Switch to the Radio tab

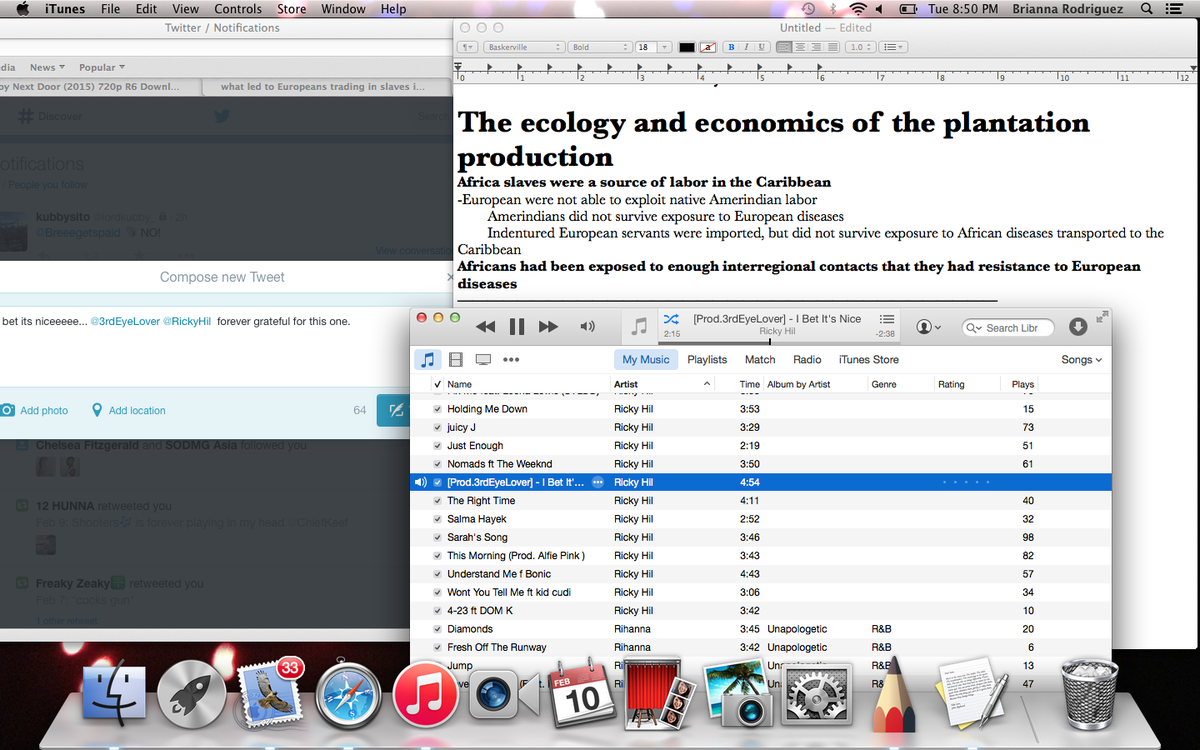[807, 359]
